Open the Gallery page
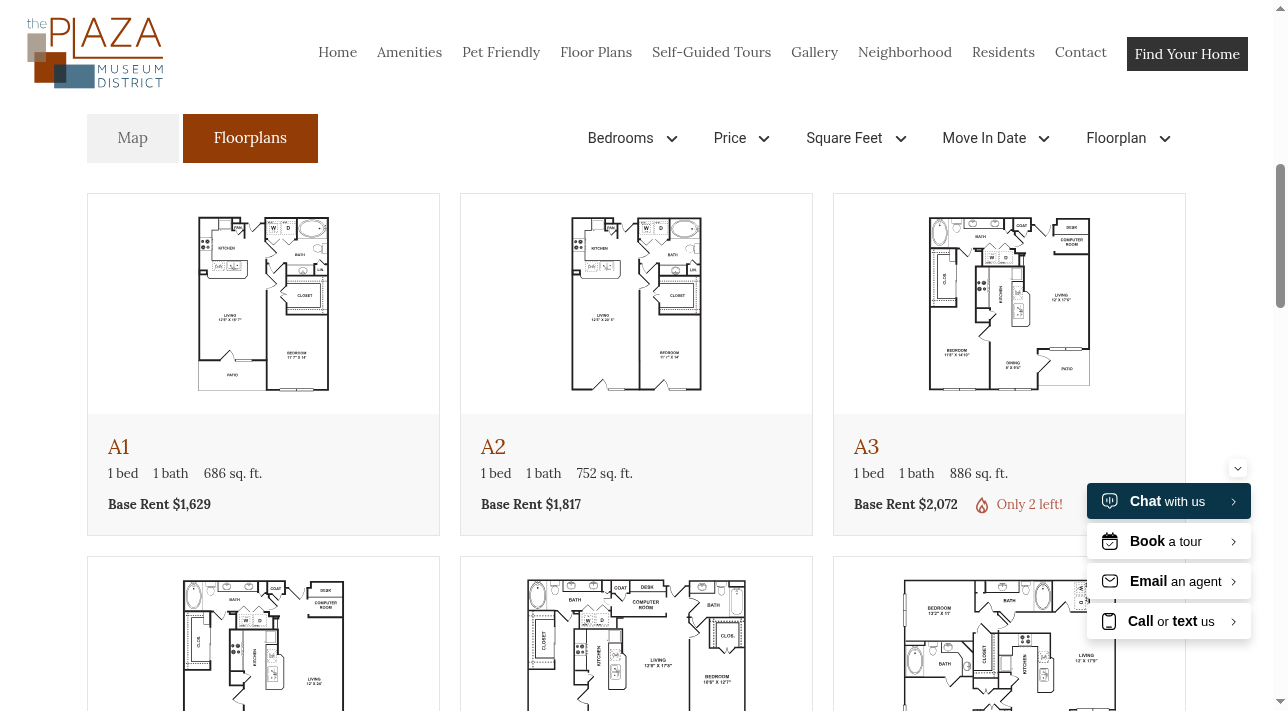 [814, 52]
